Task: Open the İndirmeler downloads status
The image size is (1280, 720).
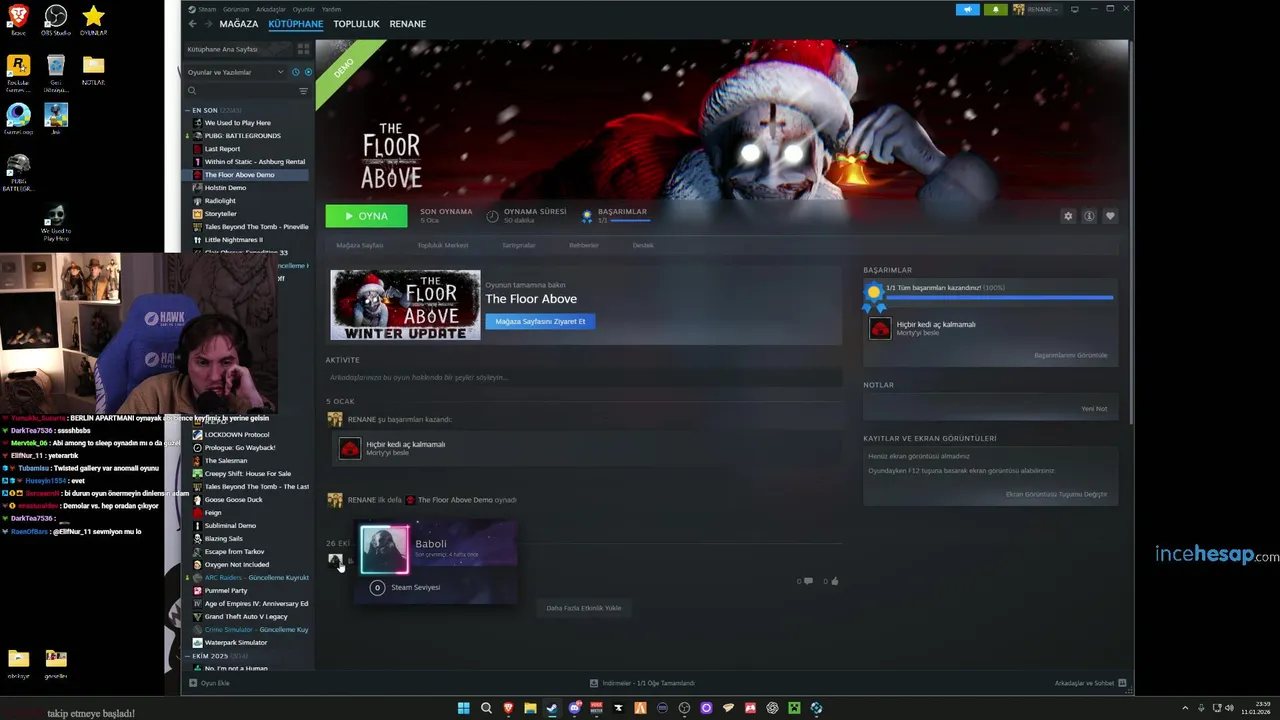Action: [642, 683]
